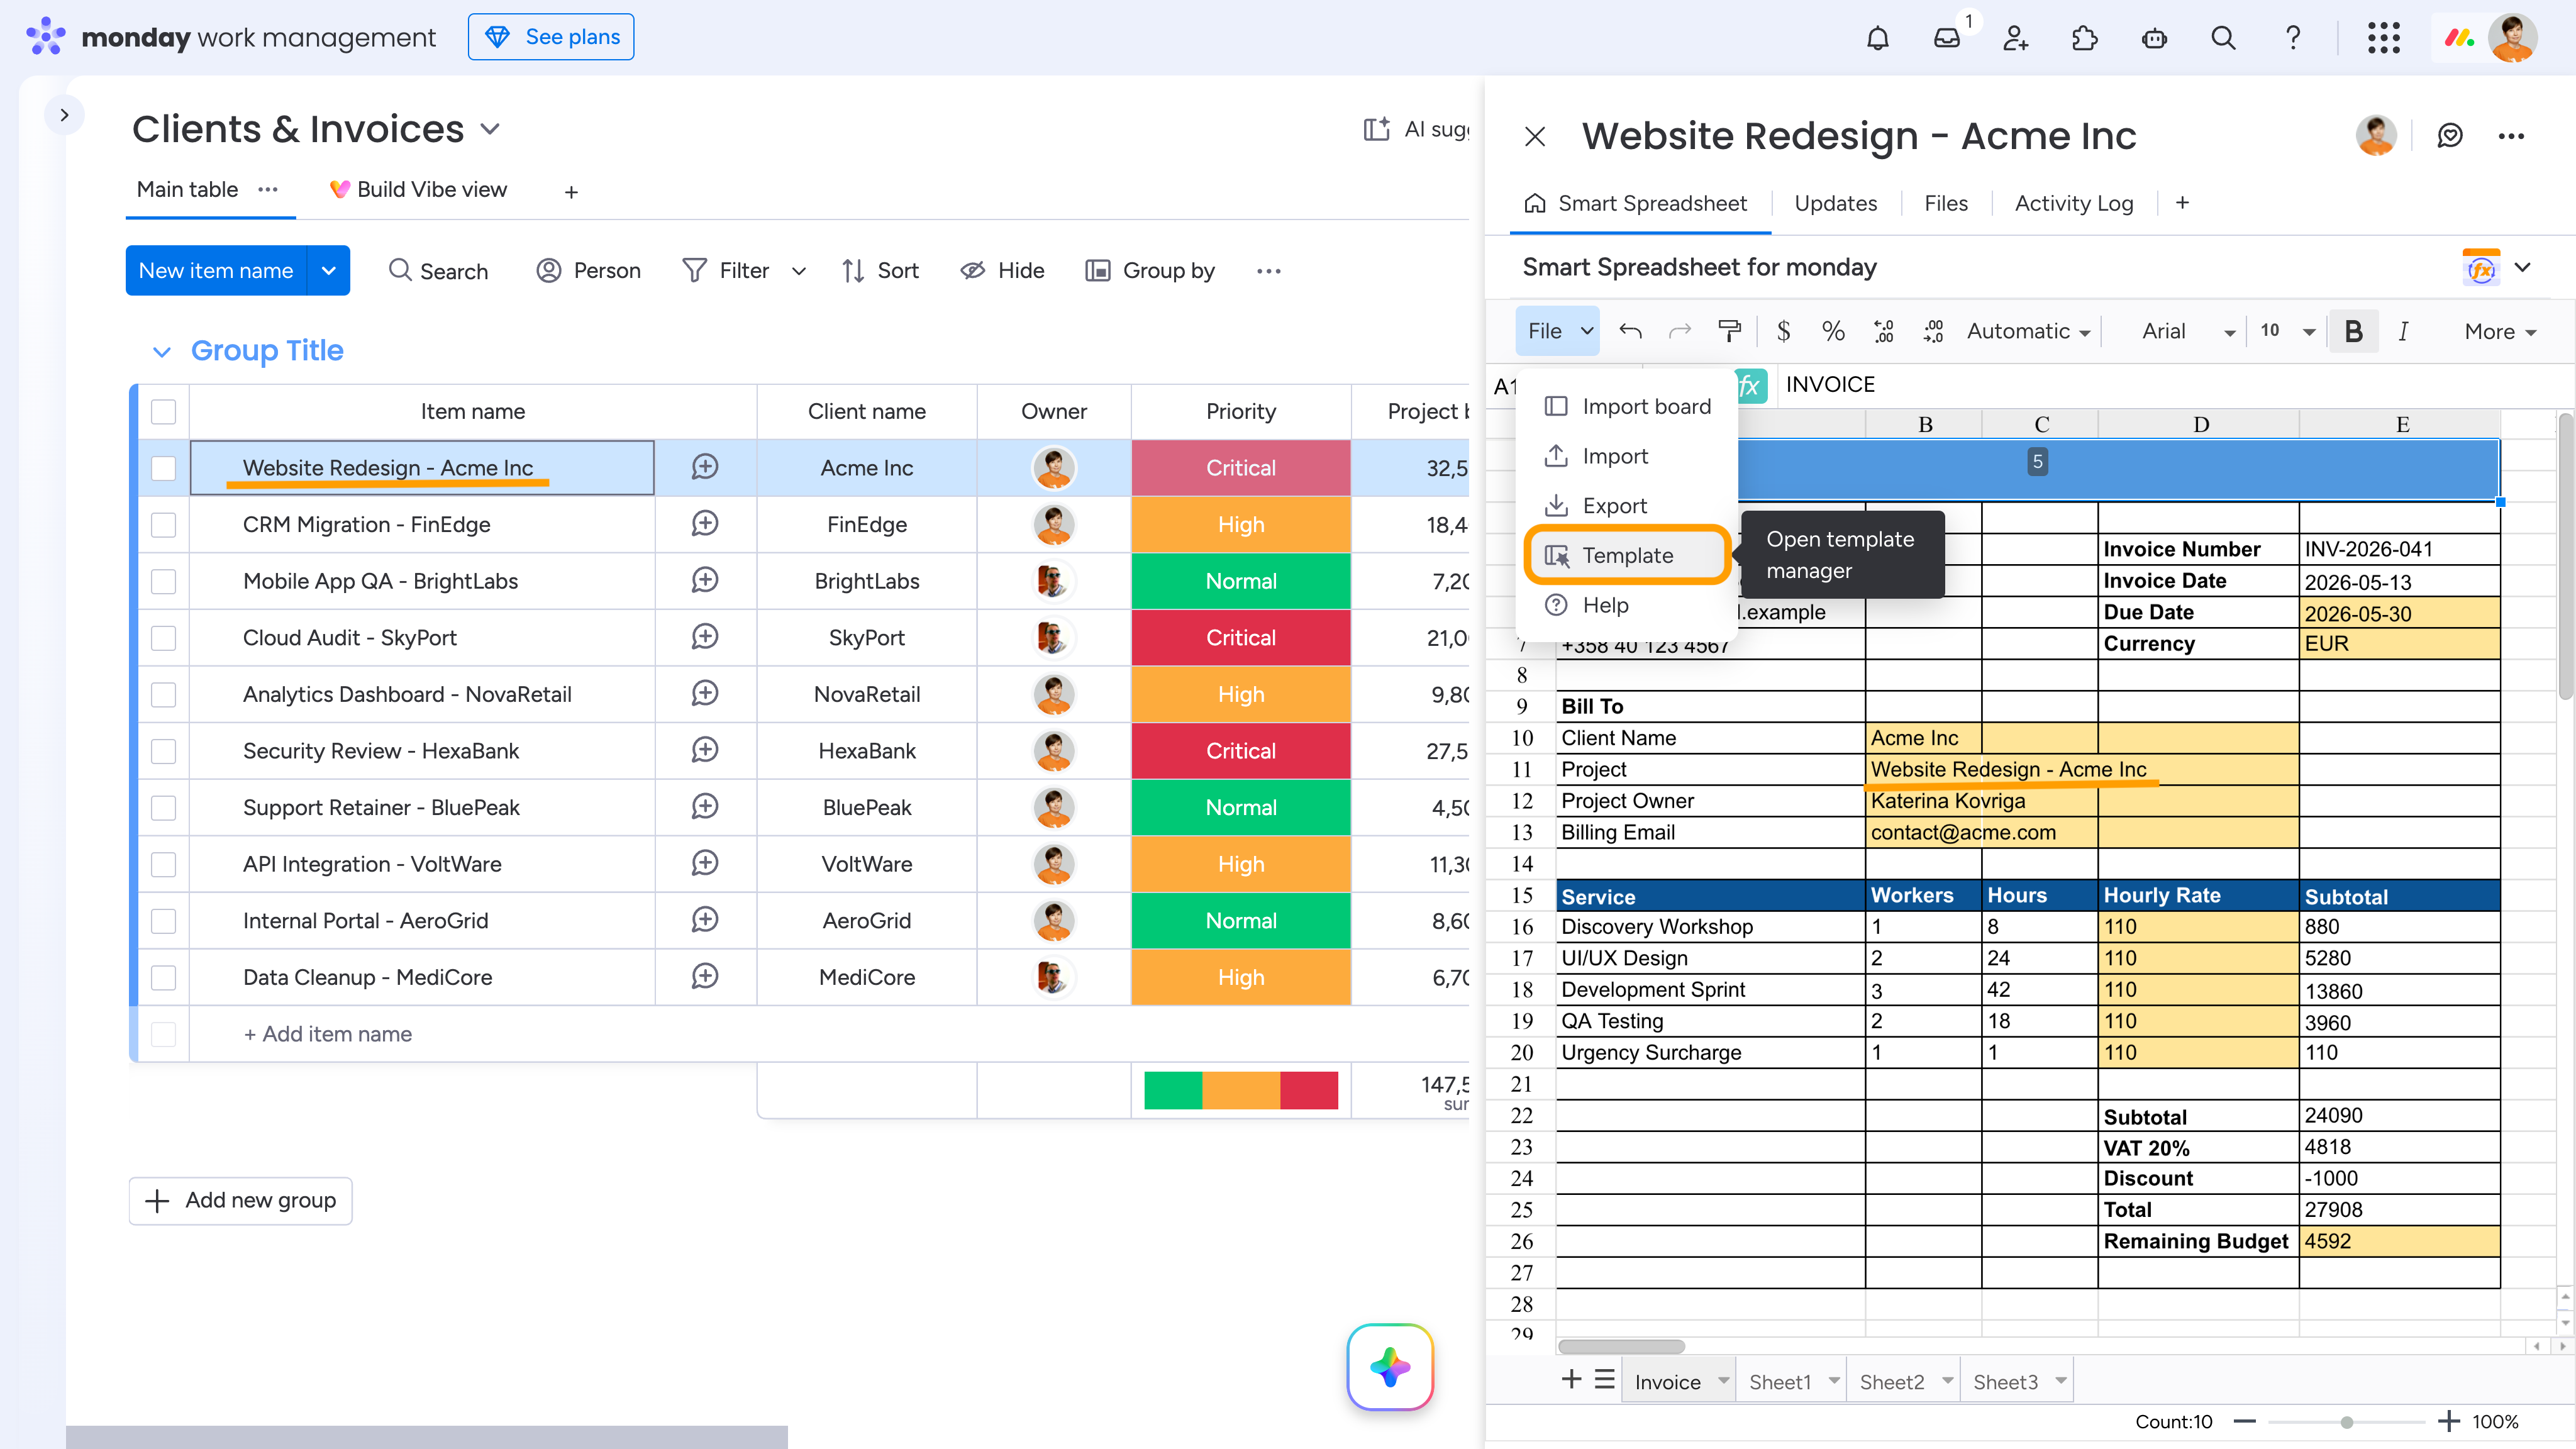Viewport: 2576px width, 1449px height.
Task: Add a new sheet with plus icon
Action: coord(1571,1380)
